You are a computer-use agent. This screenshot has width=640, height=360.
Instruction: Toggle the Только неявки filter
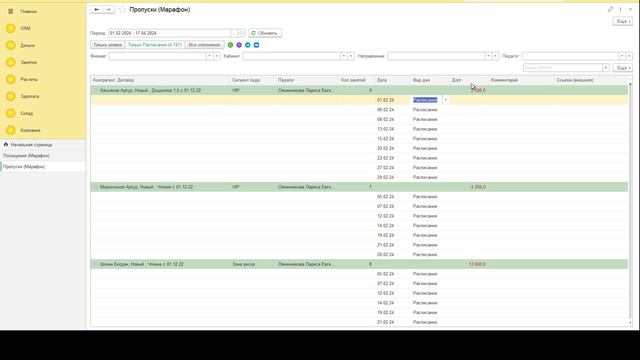coord(108,45)
